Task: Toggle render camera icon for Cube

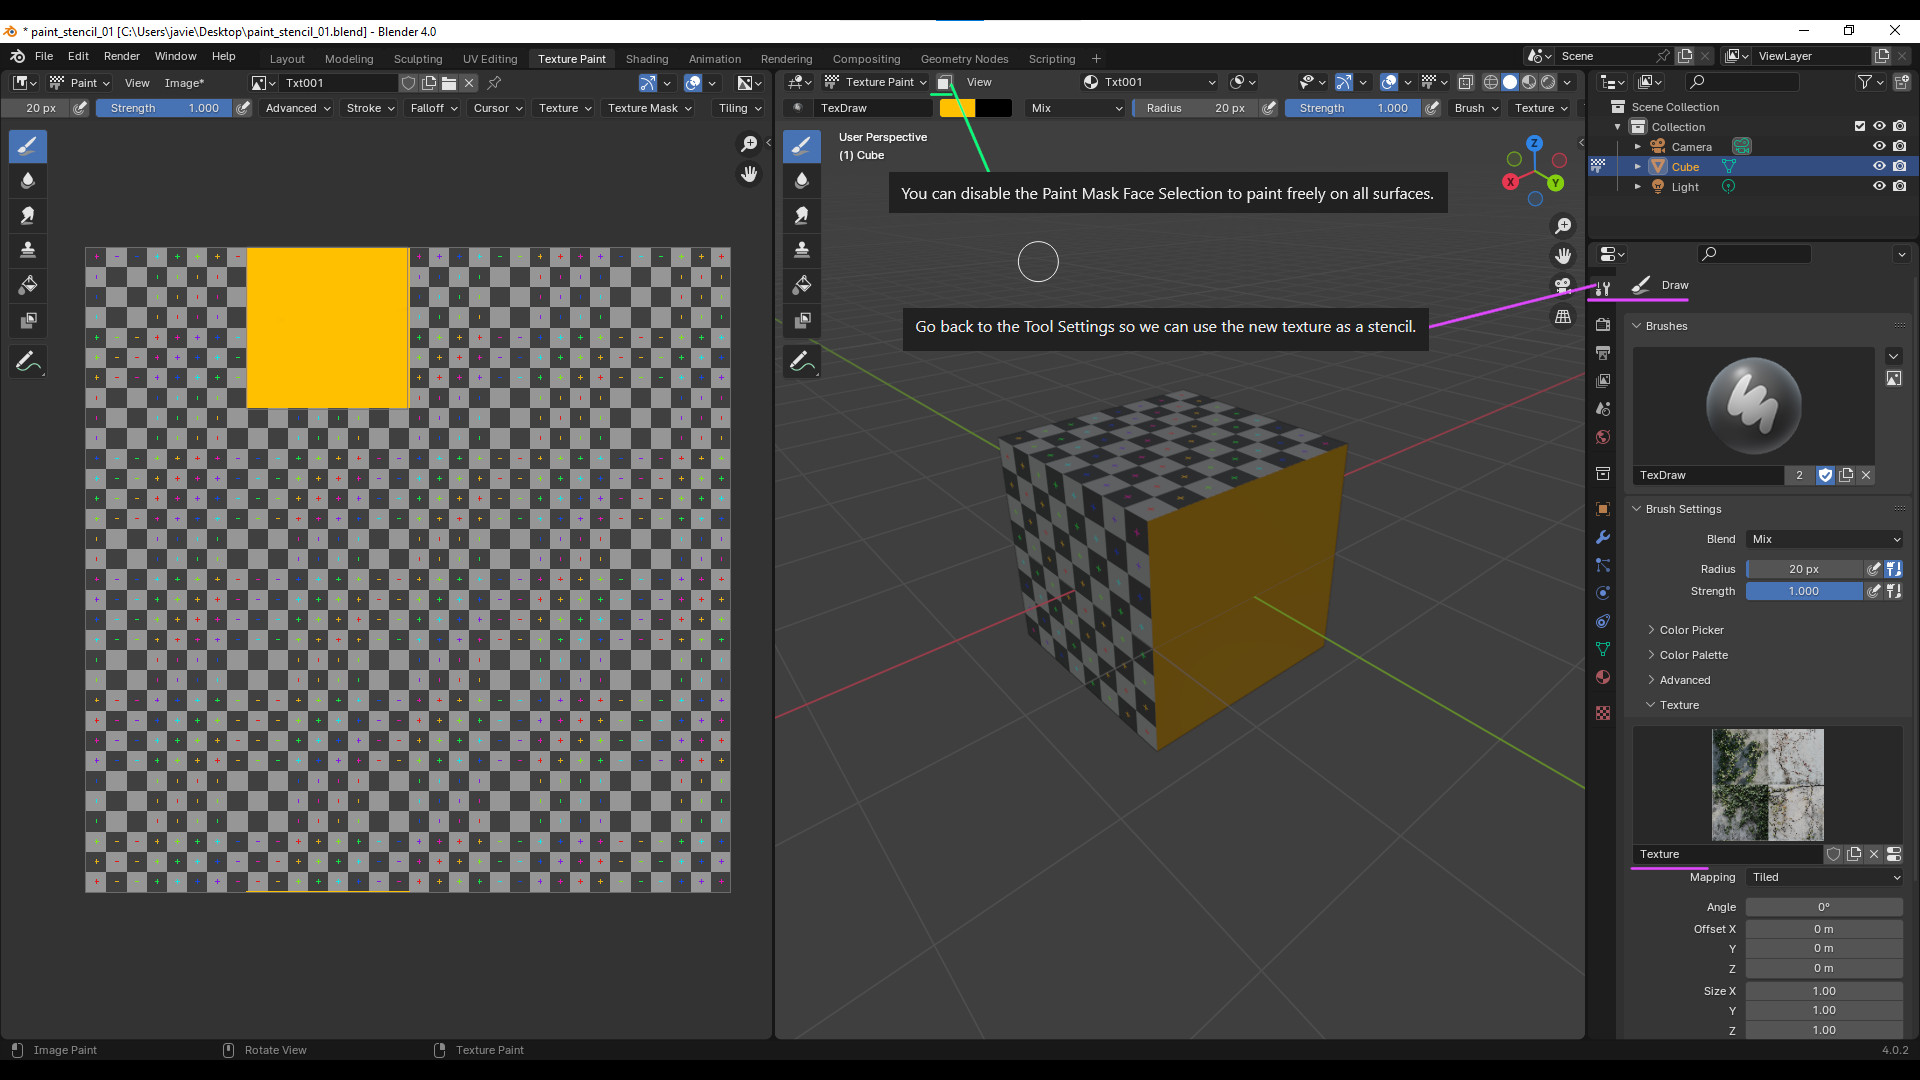Action: click(x=1899, y=166)
